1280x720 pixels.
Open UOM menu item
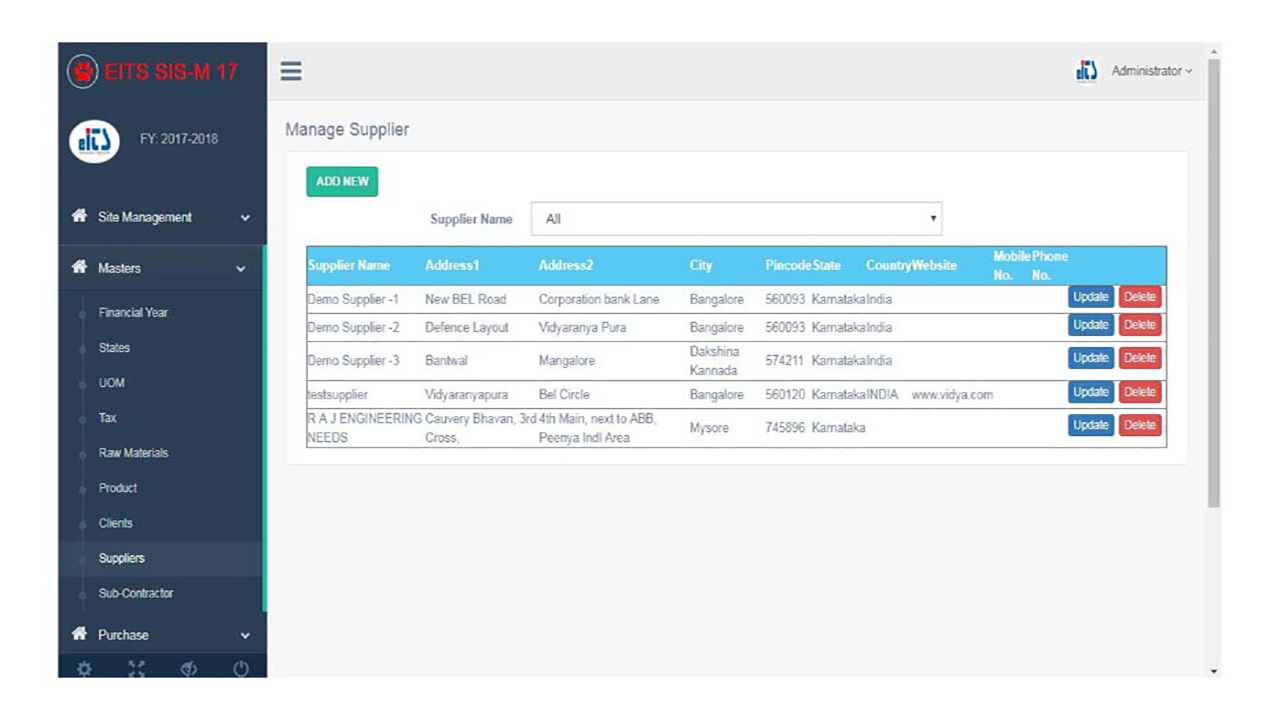pyautogui.click(x=111, y=383)
